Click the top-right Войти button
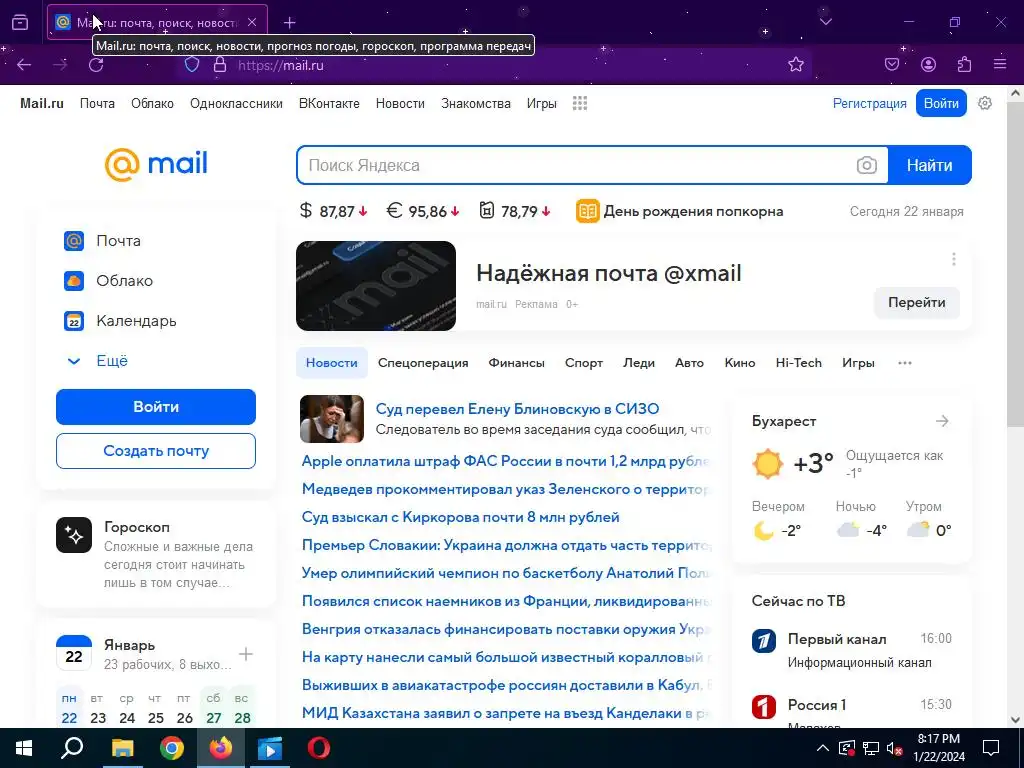Image resolution: width=1024 pixels, height=768 pixels. coord(941,103)
